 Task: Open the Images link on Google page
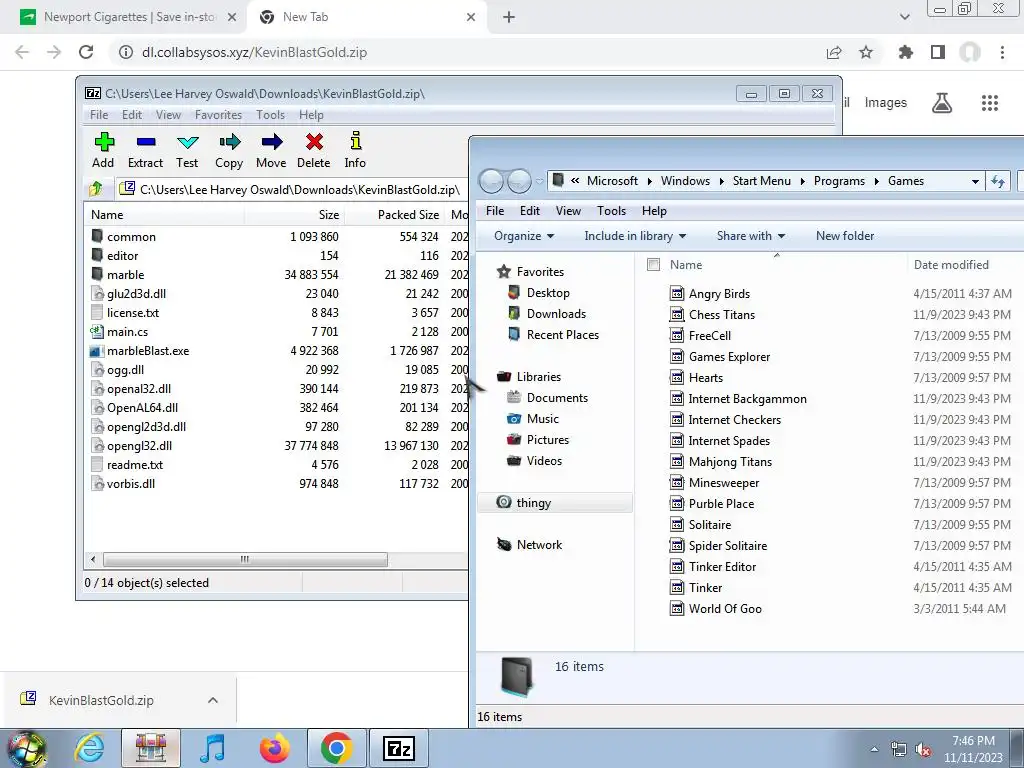click(886, 103)
